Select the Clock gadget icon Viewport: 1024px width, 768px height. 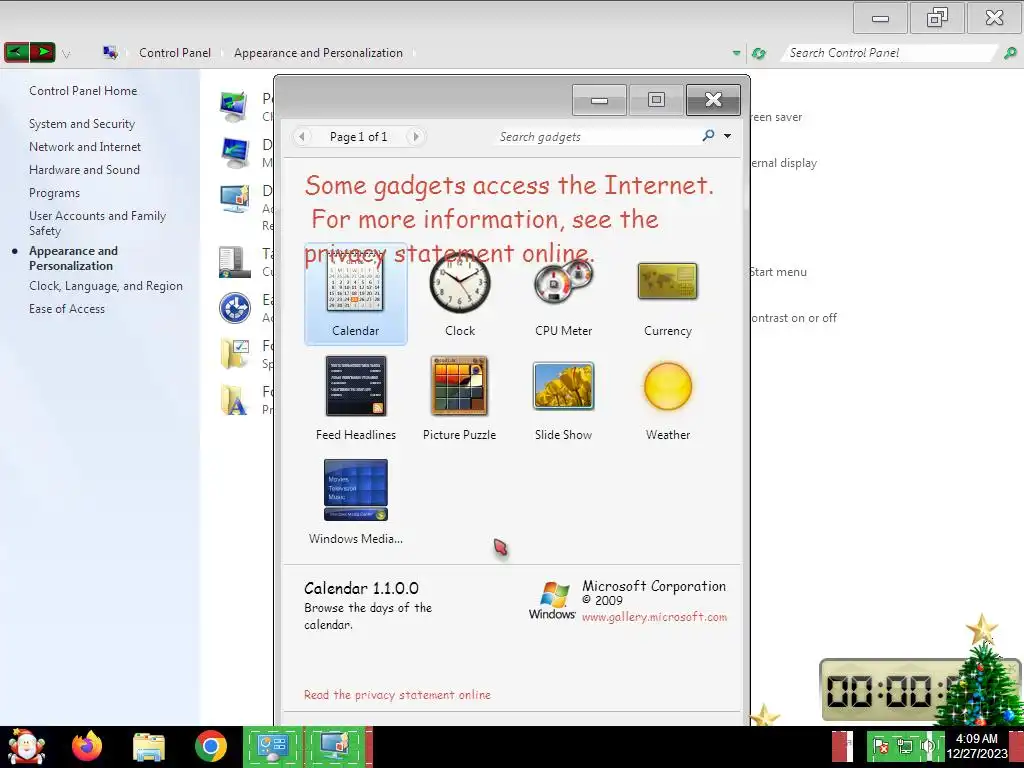460,283
